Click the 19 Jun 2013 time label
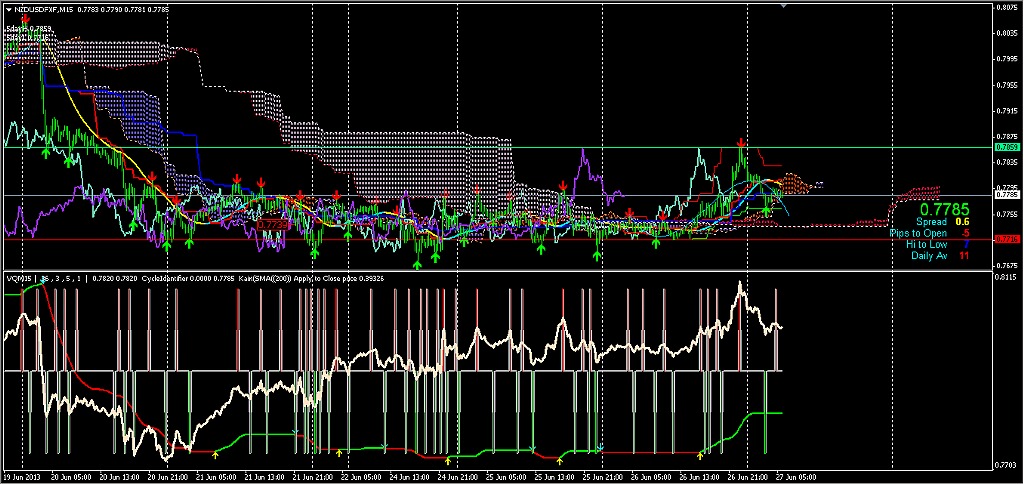Viewport: 1024px width, 484px height. tap(20, 477)
